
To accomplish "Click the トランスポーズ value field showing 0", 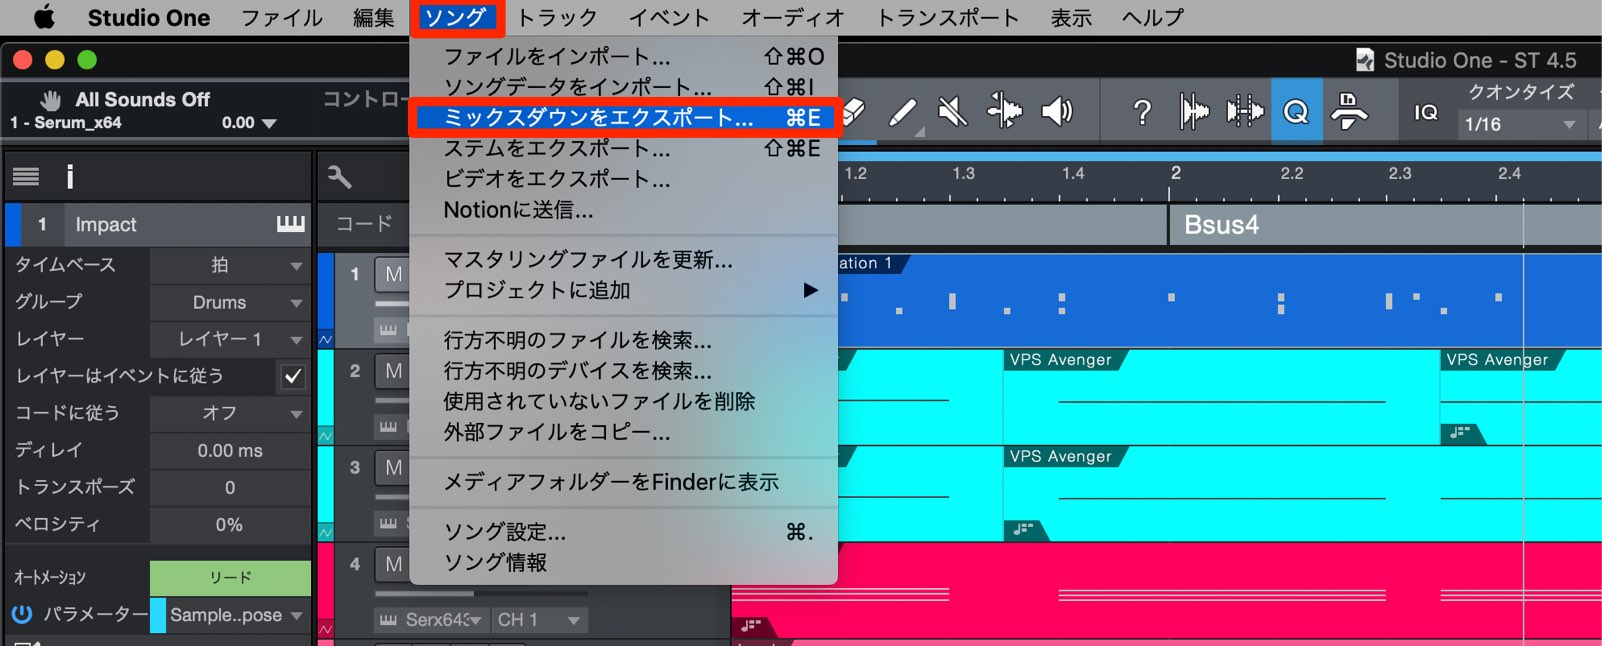I will click(x=230, y=488).
